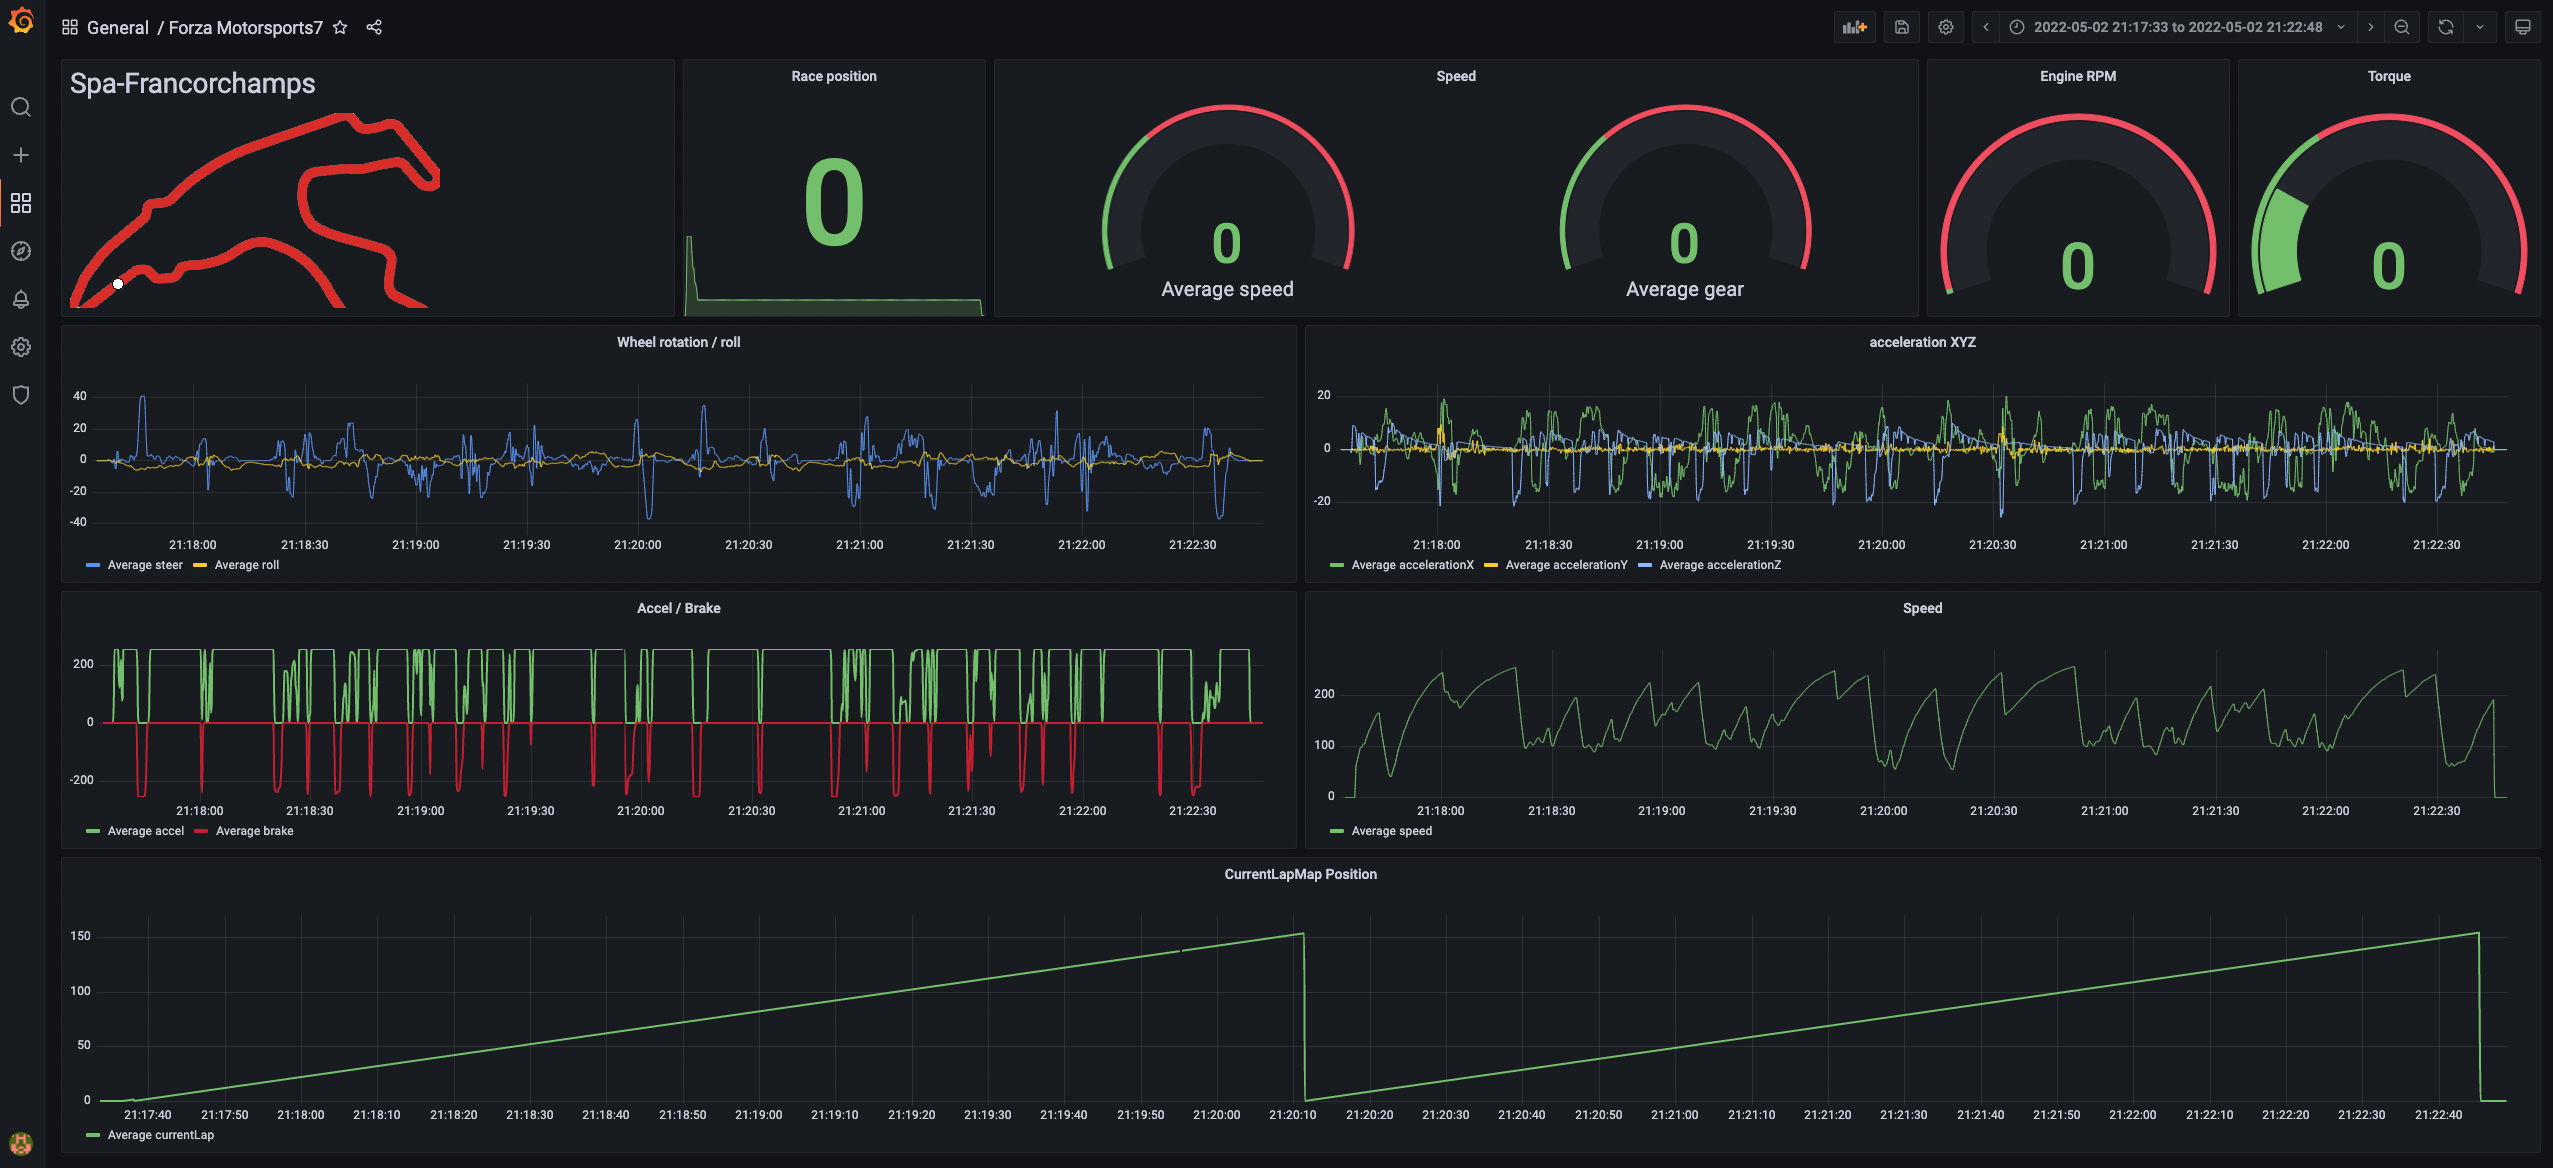
Task: Open the Alerting bell icon
Action: coord(21,299)
